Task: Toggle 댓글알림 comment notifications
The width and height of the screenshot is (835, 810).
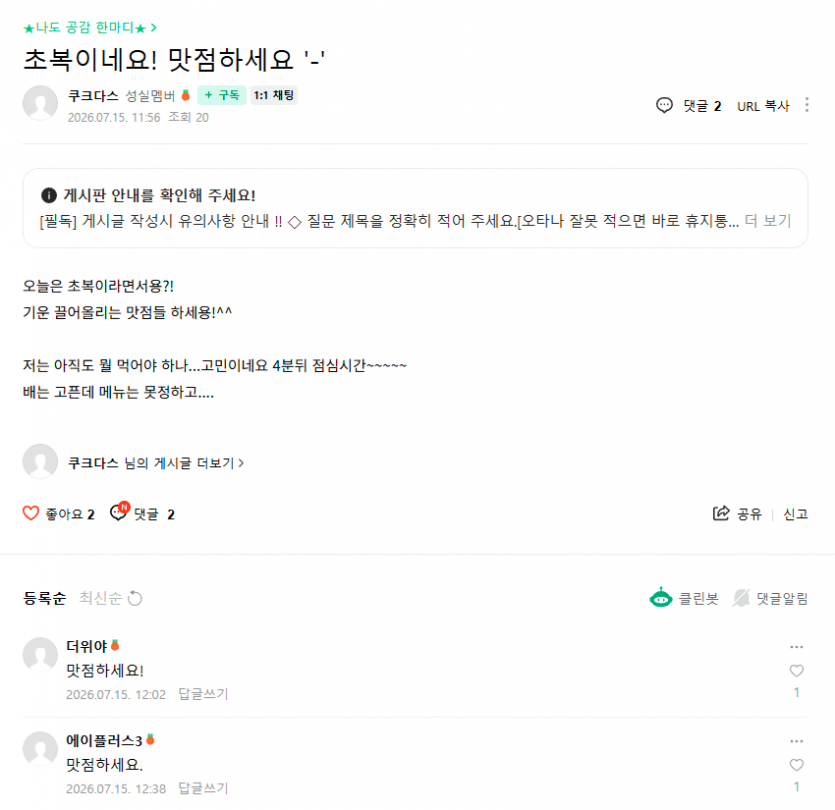Action: tap(770, 598)
